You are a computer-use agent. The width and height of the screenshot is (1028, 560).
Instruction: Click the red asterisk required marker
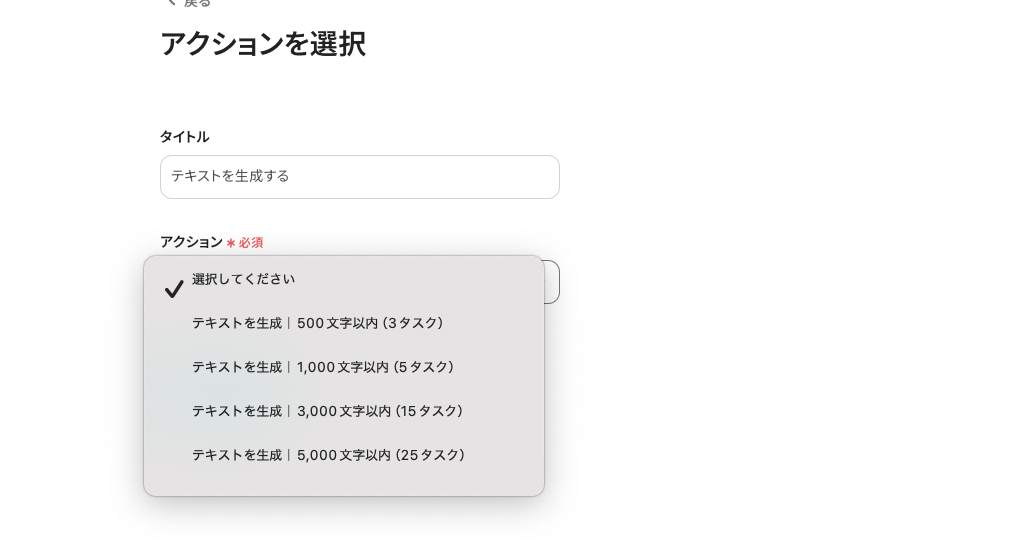click(x=230, y=243)
